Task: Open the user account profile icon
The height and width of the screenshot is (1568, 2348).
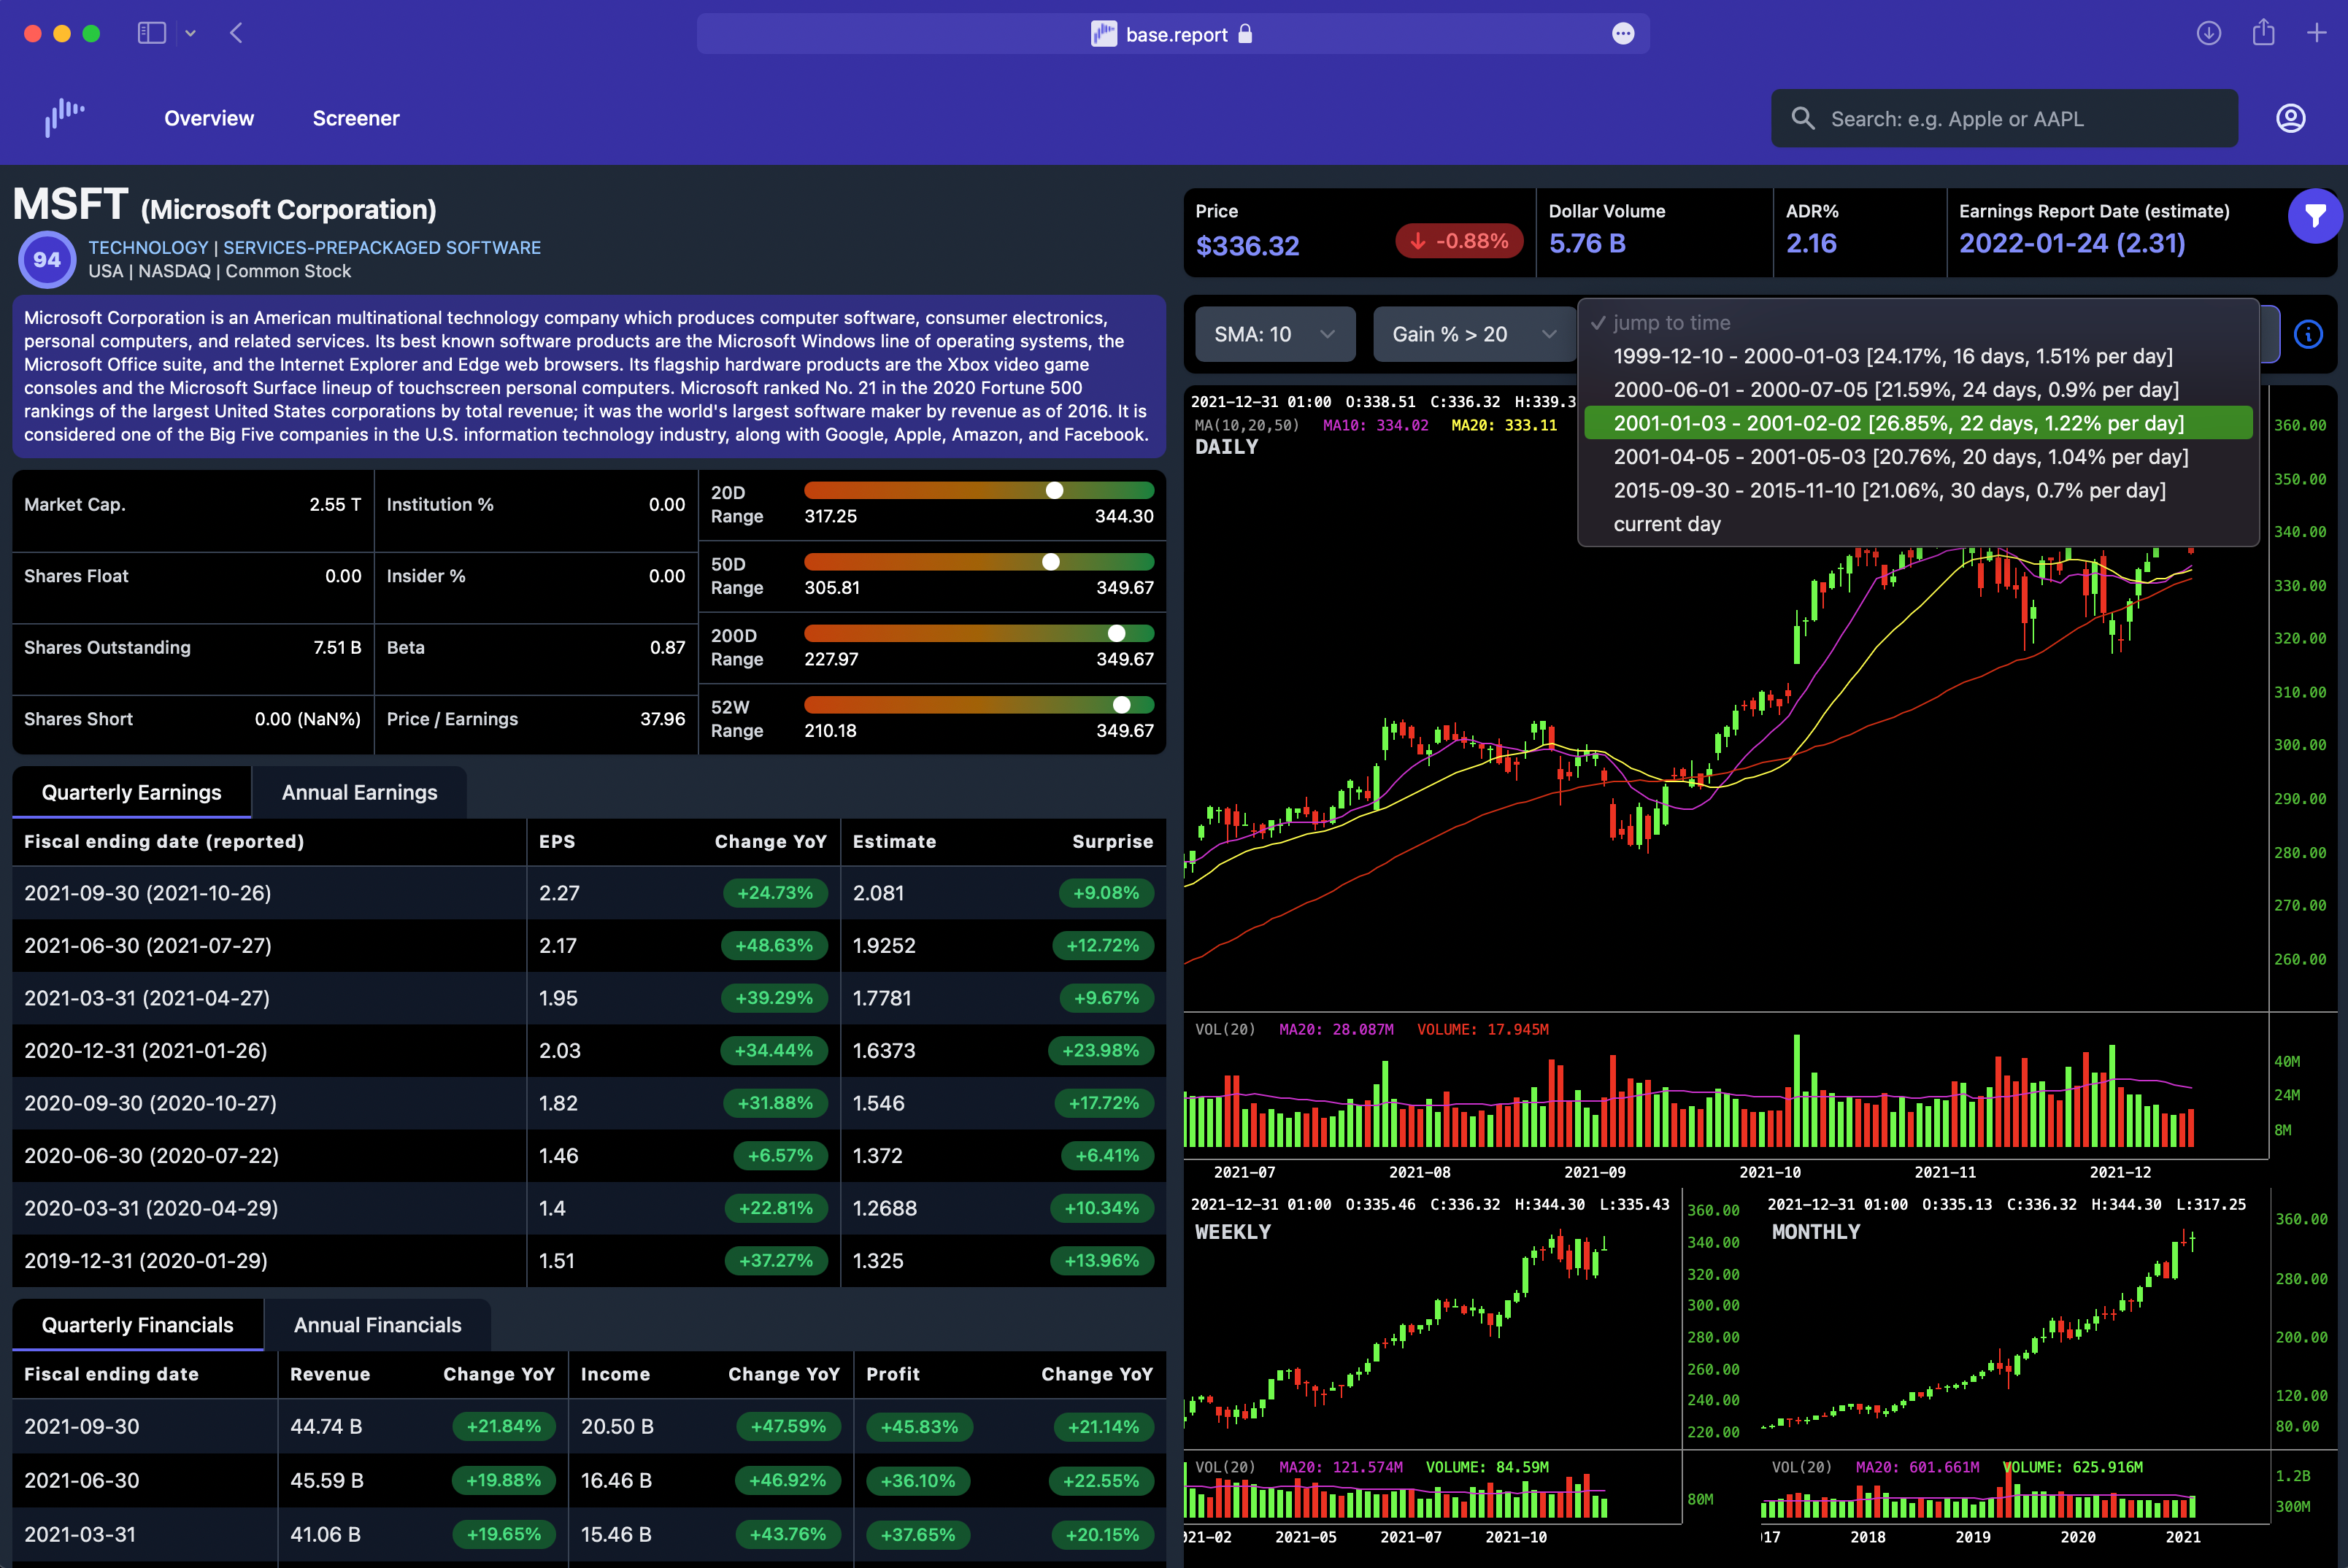Action: [x=2290, y=118]
